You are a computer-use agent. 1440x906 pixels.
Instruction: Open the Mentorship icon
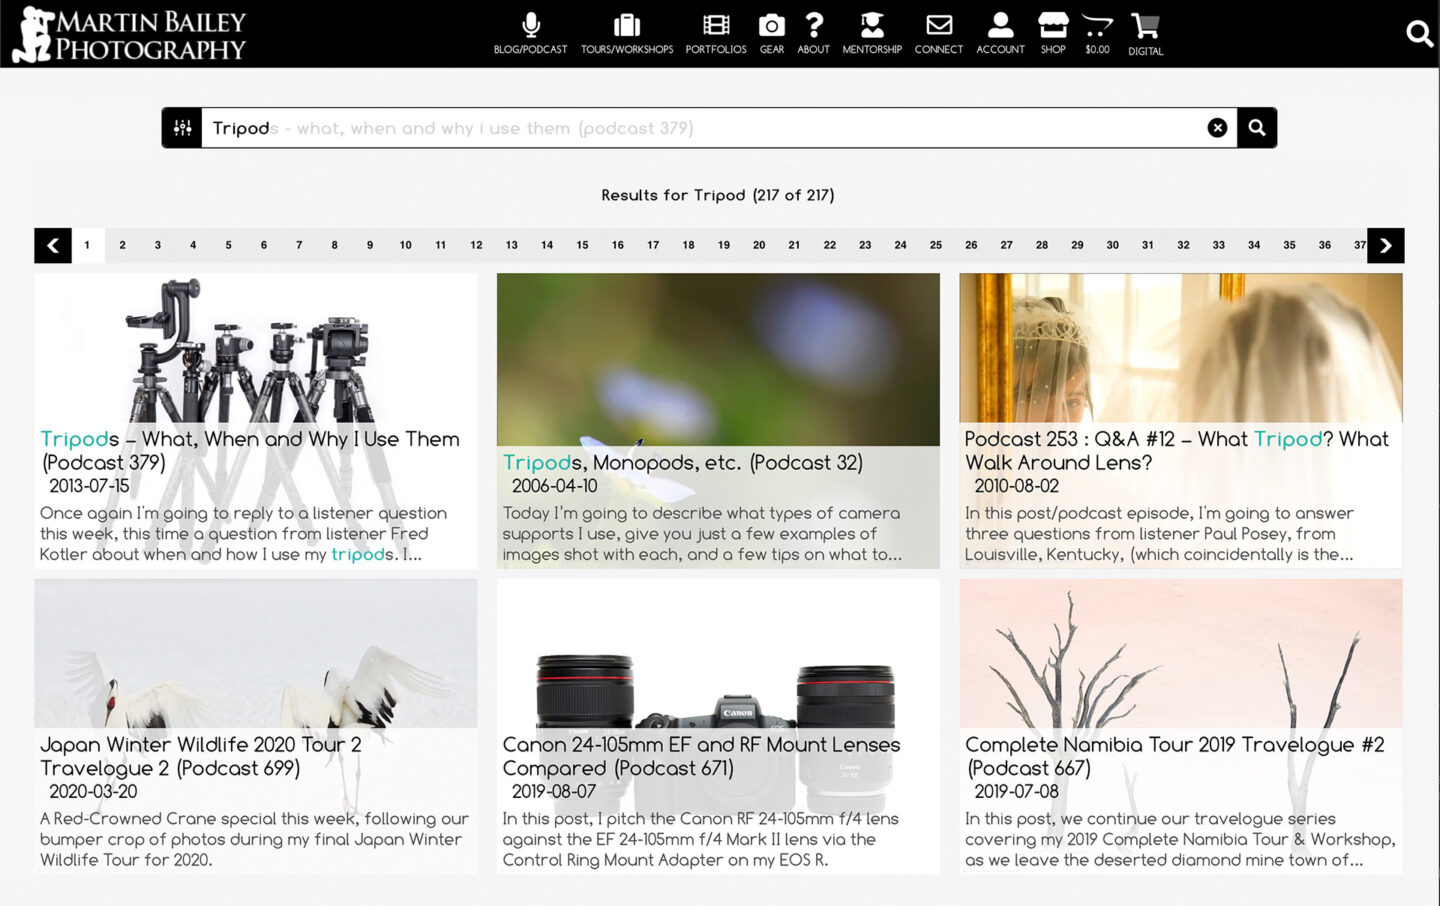coord(872,26)
